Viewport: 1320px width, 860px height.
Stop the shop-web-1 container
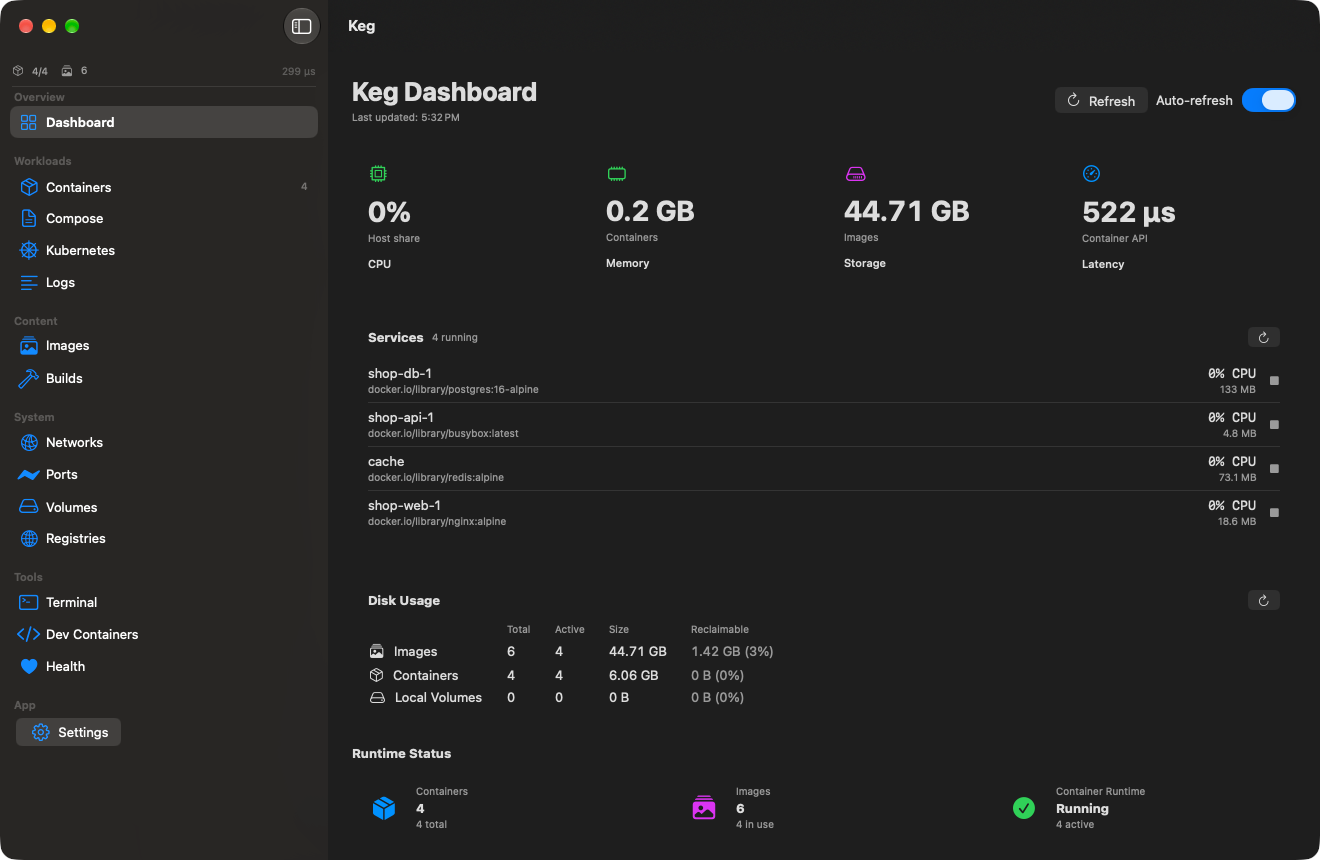point(1274,513)
